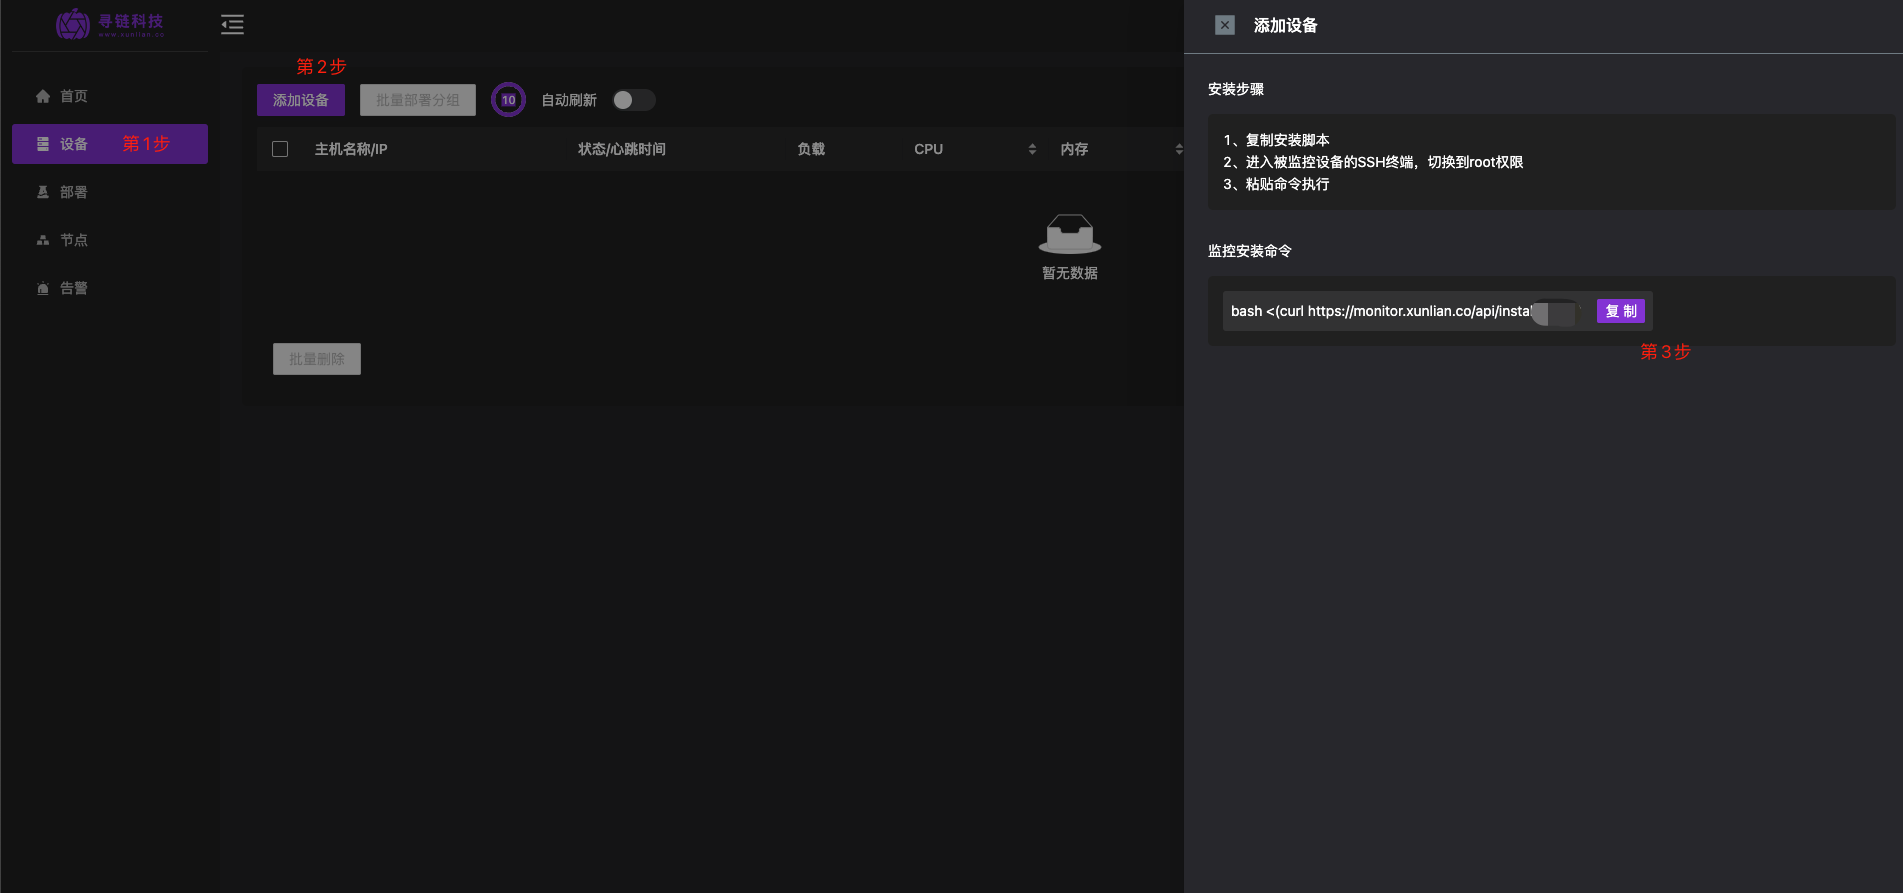This screenshot has height=893, width=1903.
Task: Click the alarm icon beside 告警
Action: coord(43,289)
